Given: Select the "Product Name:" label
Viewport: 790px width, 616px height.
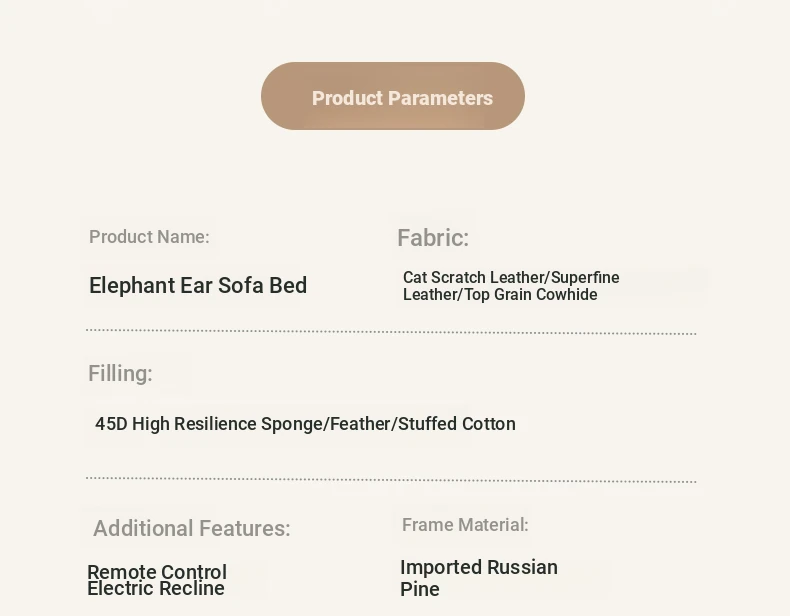Looking at the screenshot, I should point(149,237).
